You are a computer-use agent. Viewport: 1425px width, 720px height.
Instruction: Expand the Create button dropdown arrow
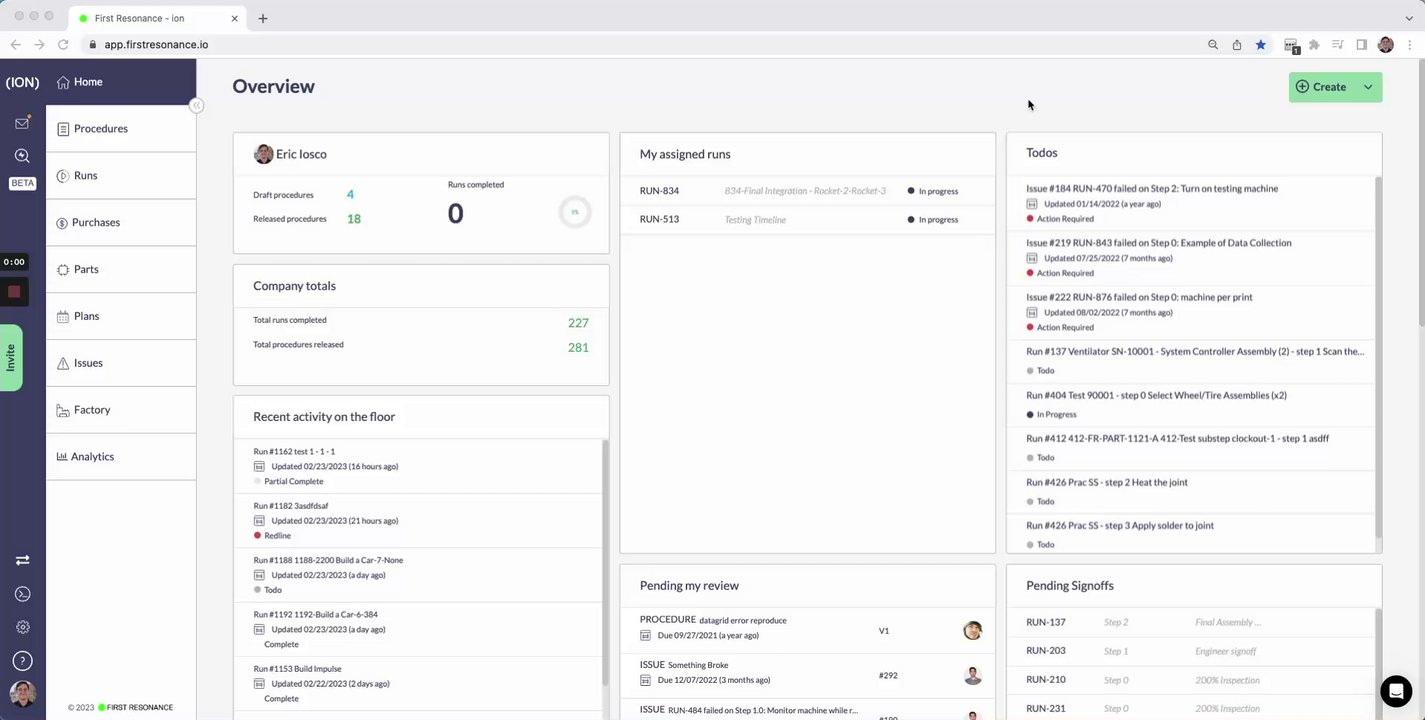pos(1368,87)
